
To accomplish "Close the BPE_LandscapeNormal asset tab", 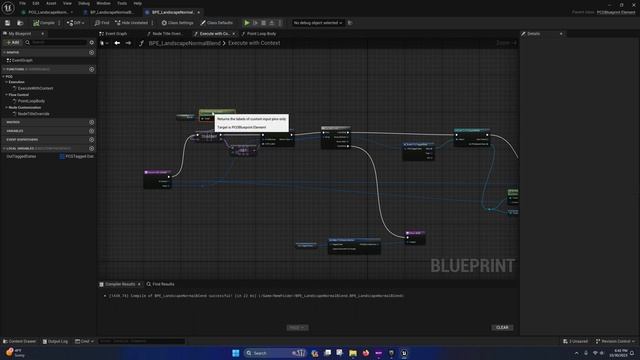I will click(x=199, y=12).
